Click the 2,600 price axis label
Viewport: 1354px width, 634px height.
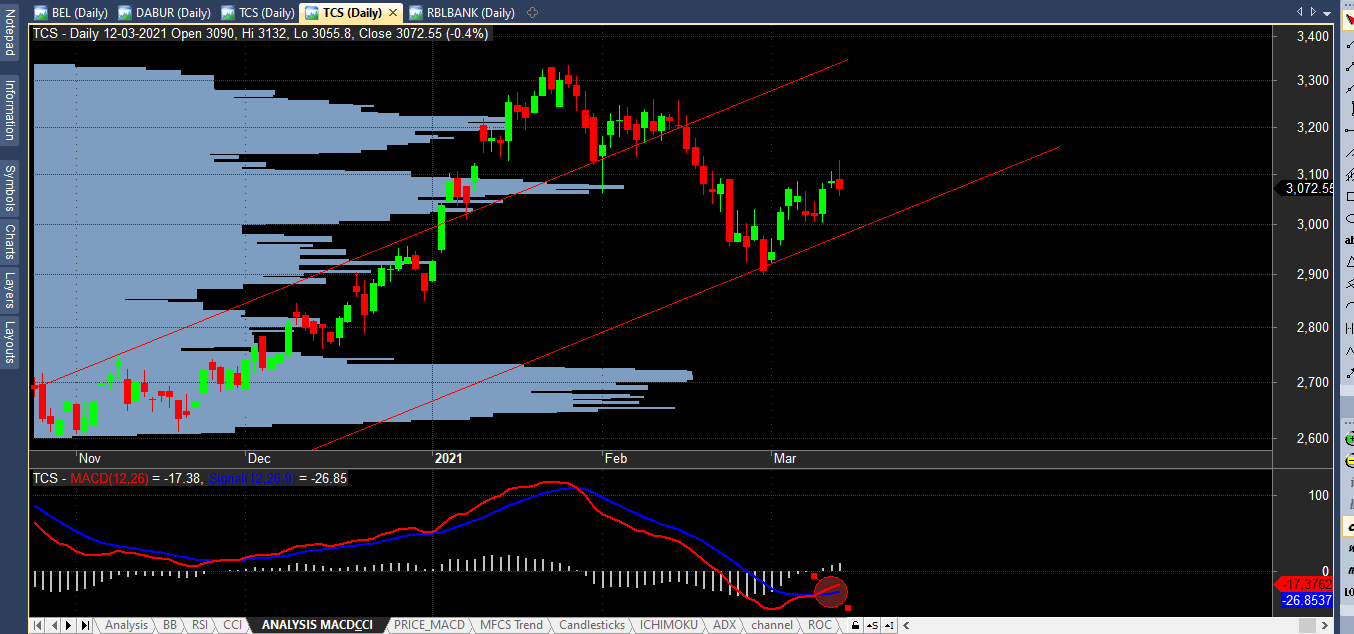pos(1312,438)
